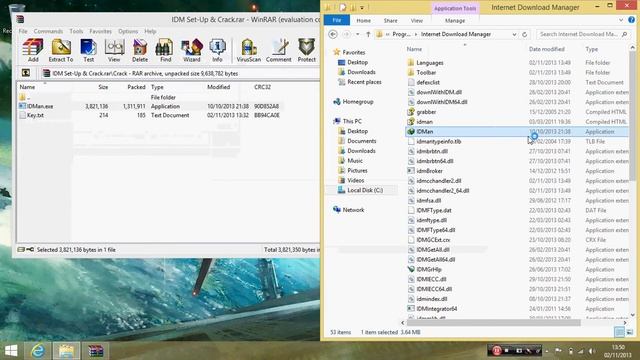Select the Toolbar folder in Explorer
The width and height of the screenshot is (640, 360).
(426, 72)
